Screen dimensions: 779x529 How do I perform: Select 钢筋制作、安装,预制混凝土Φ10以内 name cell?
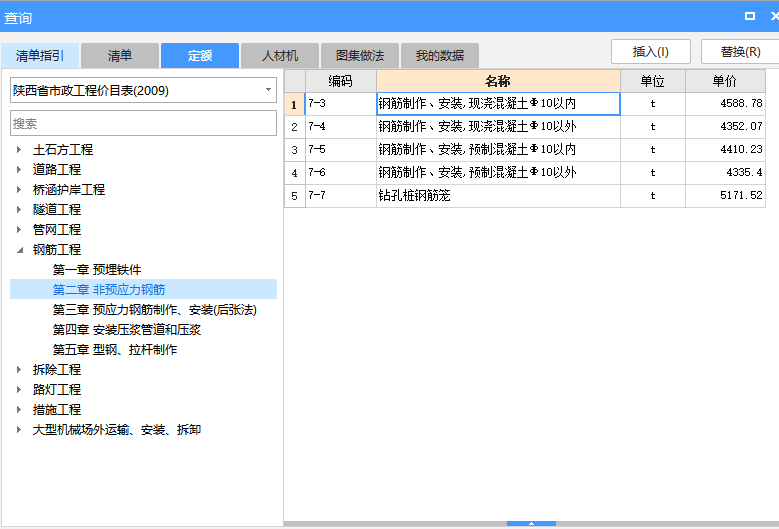coord(498,150)
